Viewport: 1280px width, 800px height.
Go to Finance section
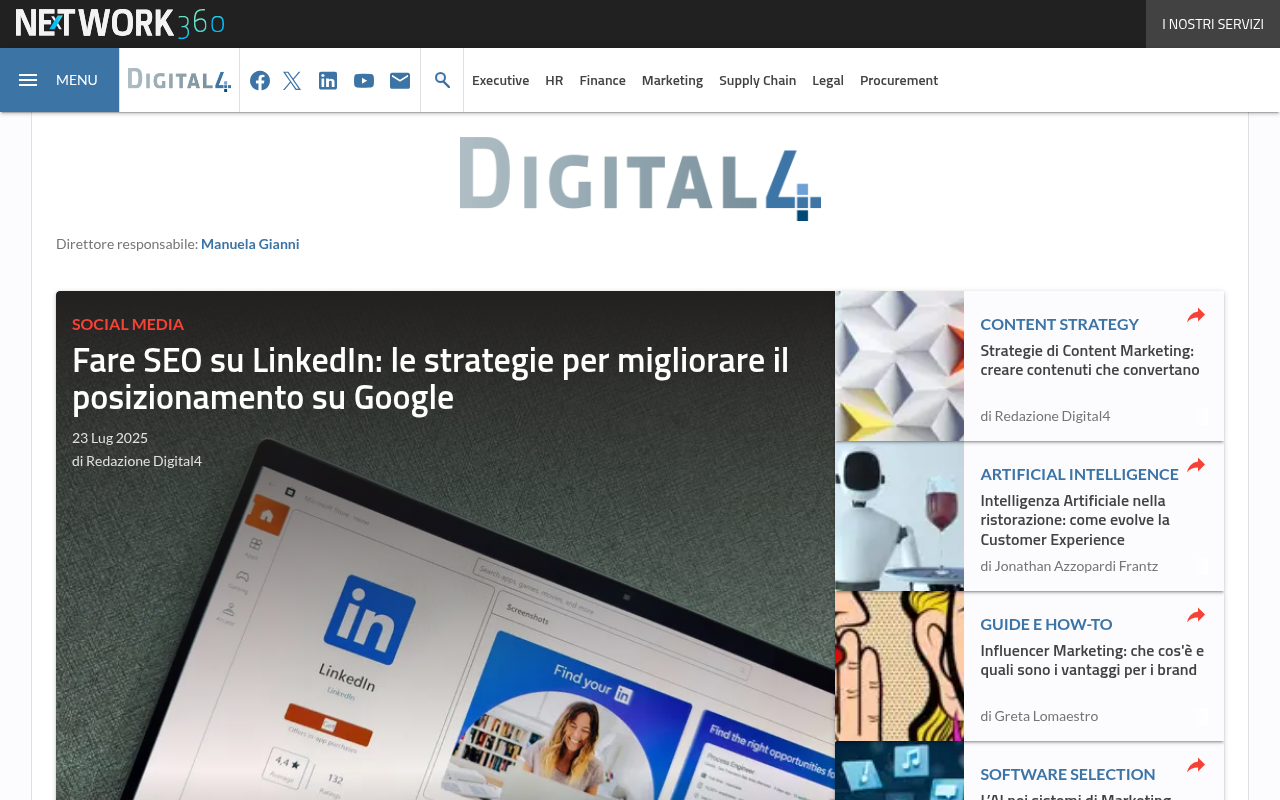(603, 80)
